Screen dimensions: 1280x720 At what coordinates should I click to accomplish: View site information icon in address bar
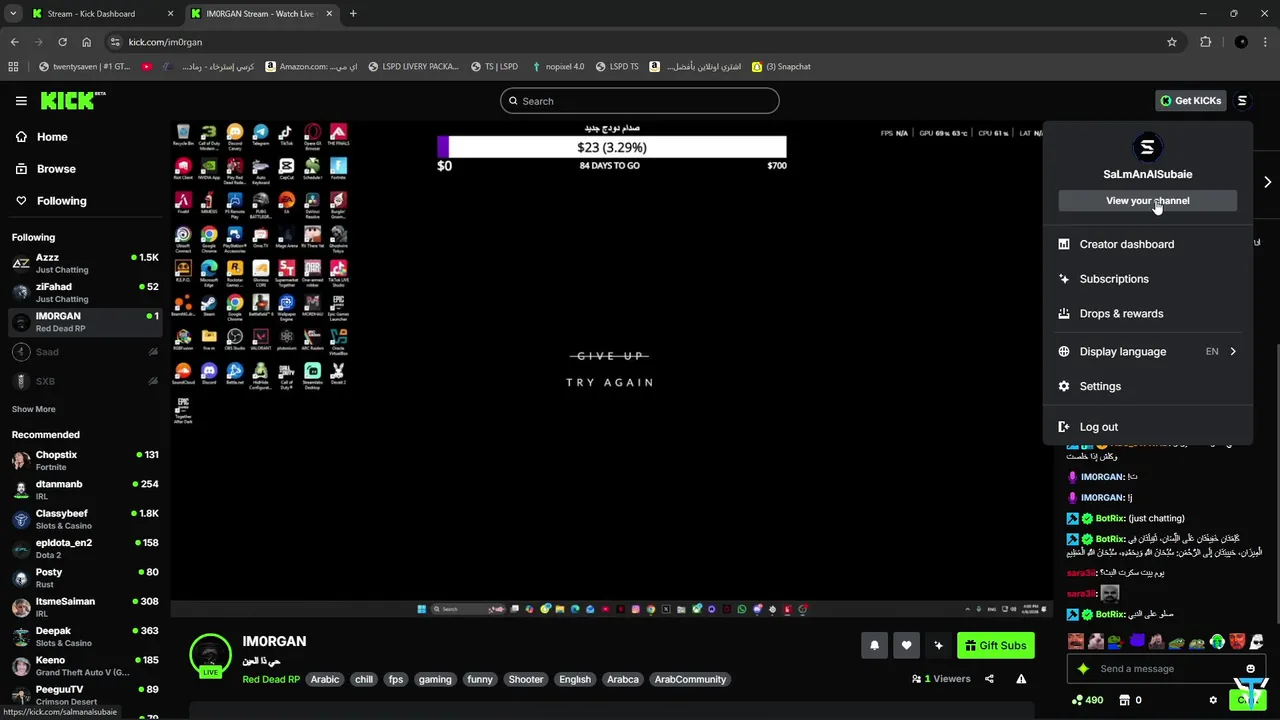click(x=115, y=42)
